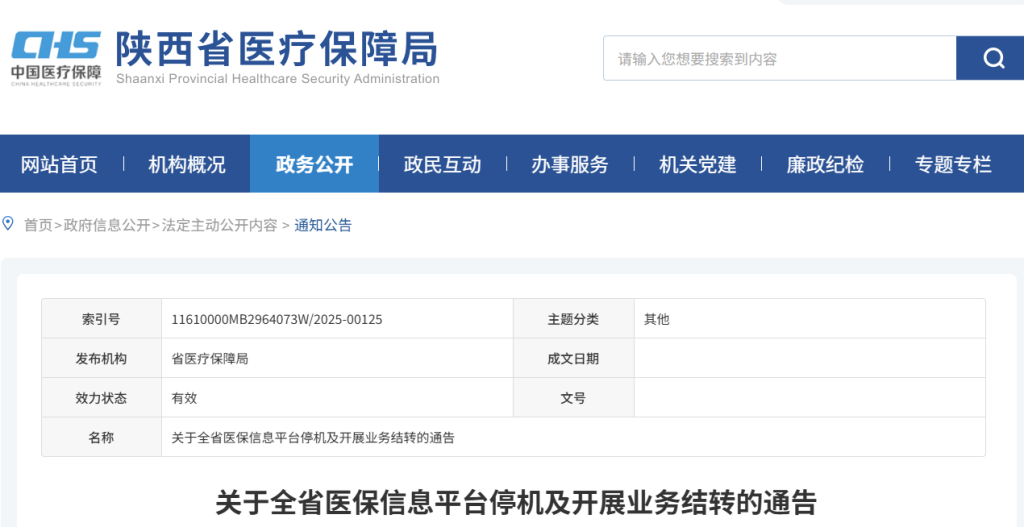Click the 陕西省医疗保障局 site title

[276, 49]
